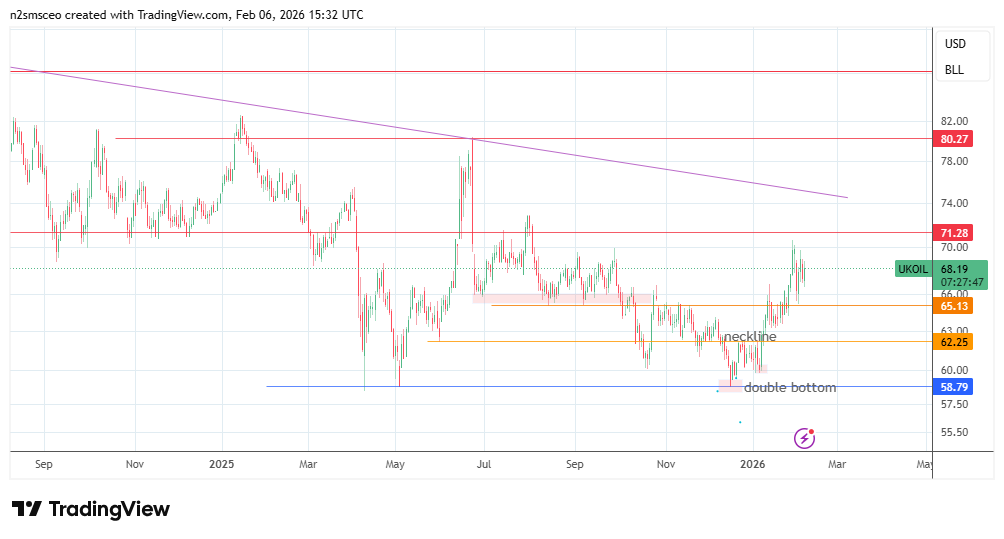The width and height of the screenshot is (1004, 539).
Task: Open the USD currency selector
Action: (955, 44)
